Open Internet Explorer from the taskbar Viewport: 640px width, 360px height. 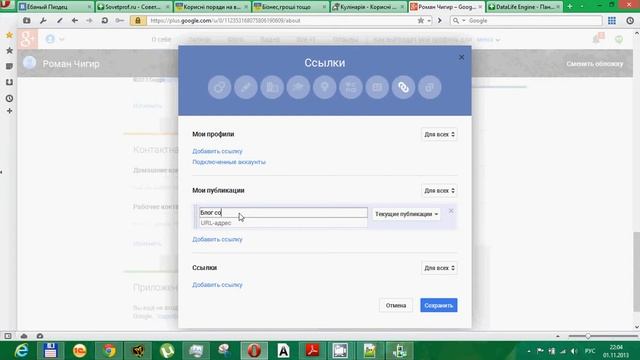click(x=21, y=351)
